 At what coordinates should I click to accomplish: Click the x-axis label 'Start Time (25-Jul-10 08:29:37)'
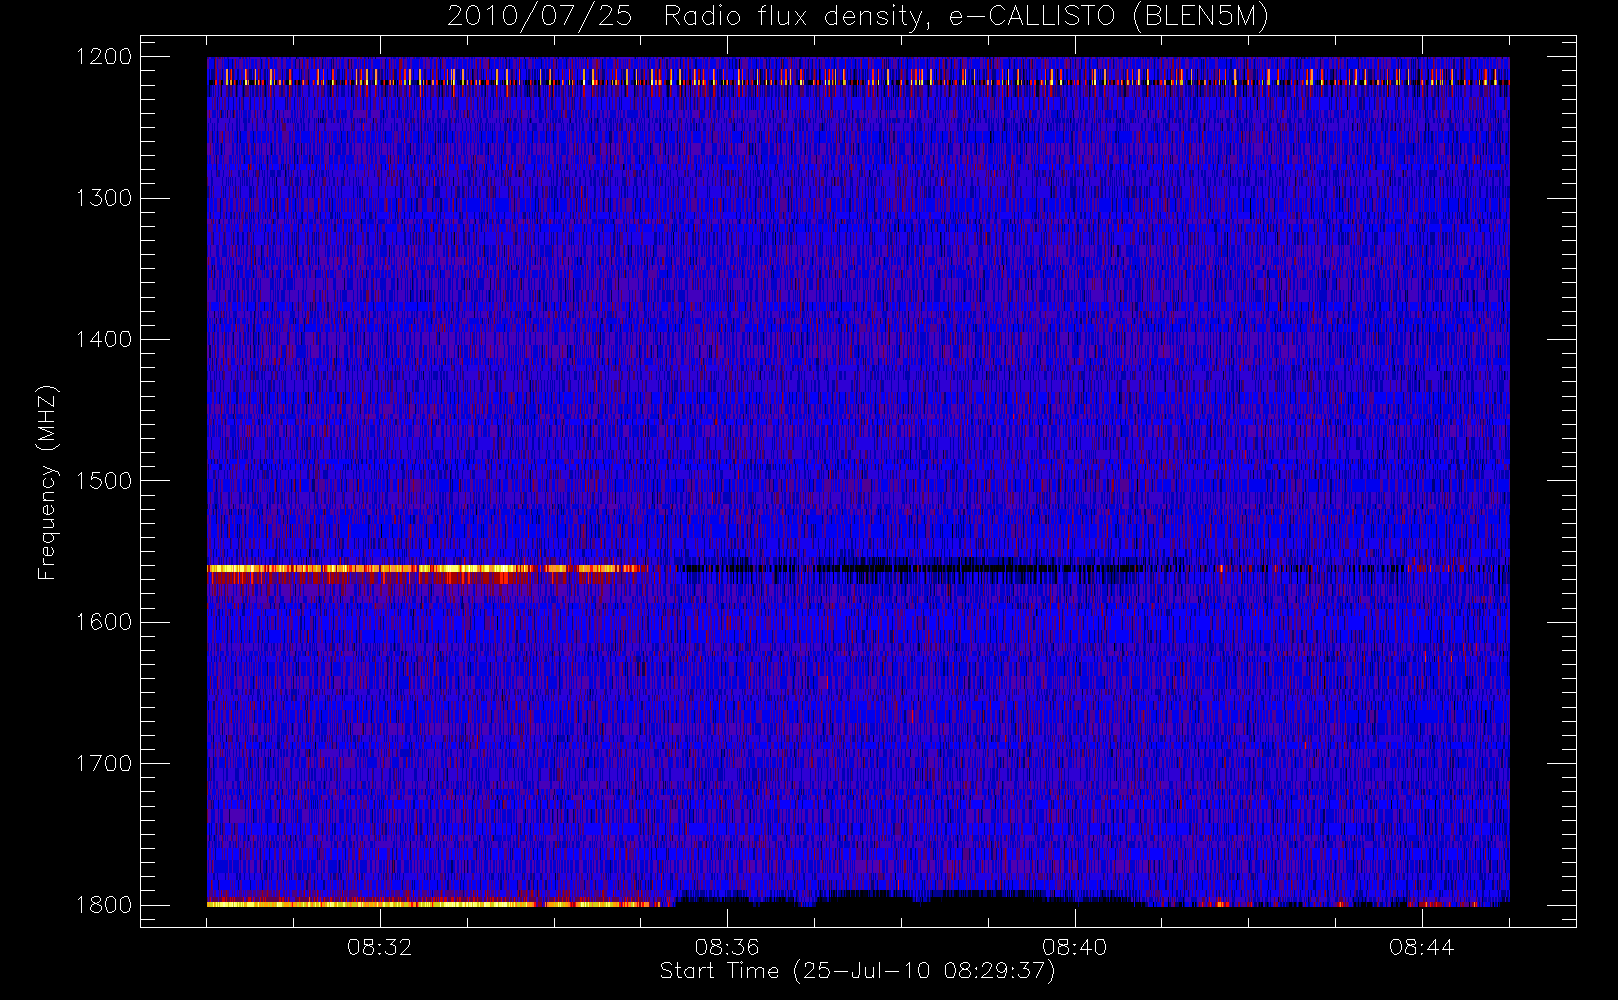tap(858, 971)
